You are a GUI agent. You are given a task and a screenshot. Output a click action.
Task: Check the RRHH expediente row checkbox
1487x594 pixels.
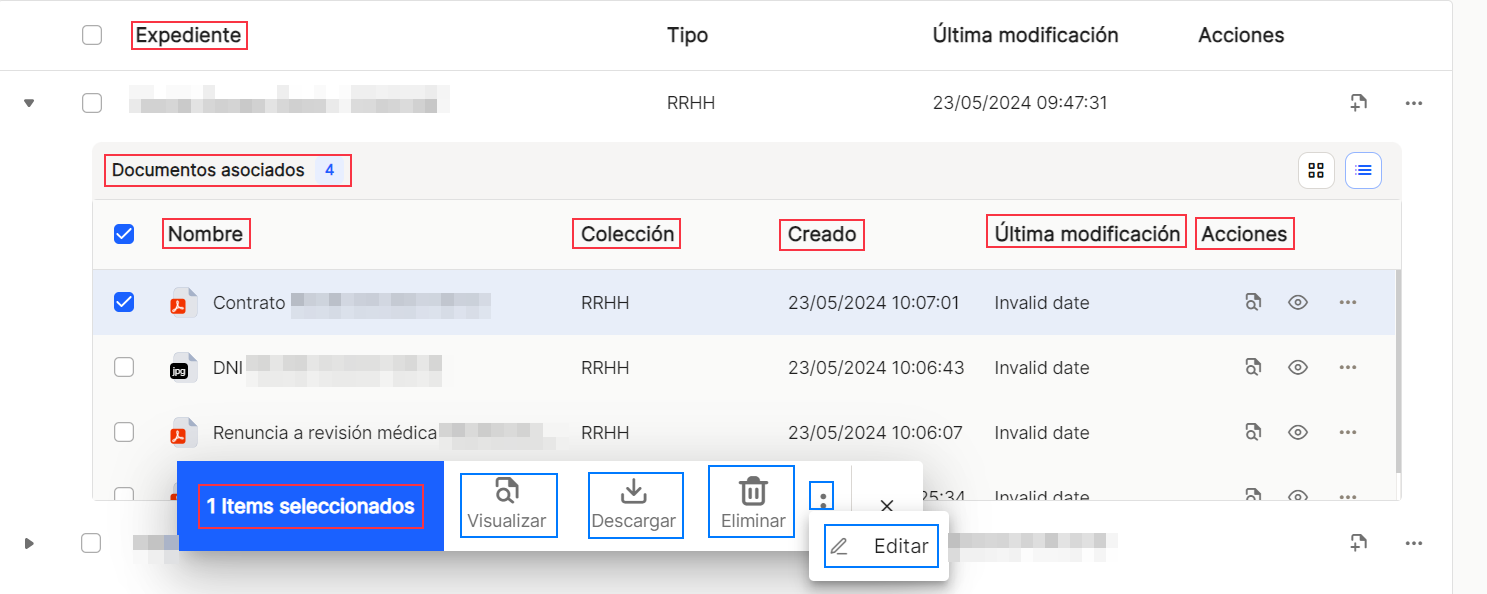point(92,102)
